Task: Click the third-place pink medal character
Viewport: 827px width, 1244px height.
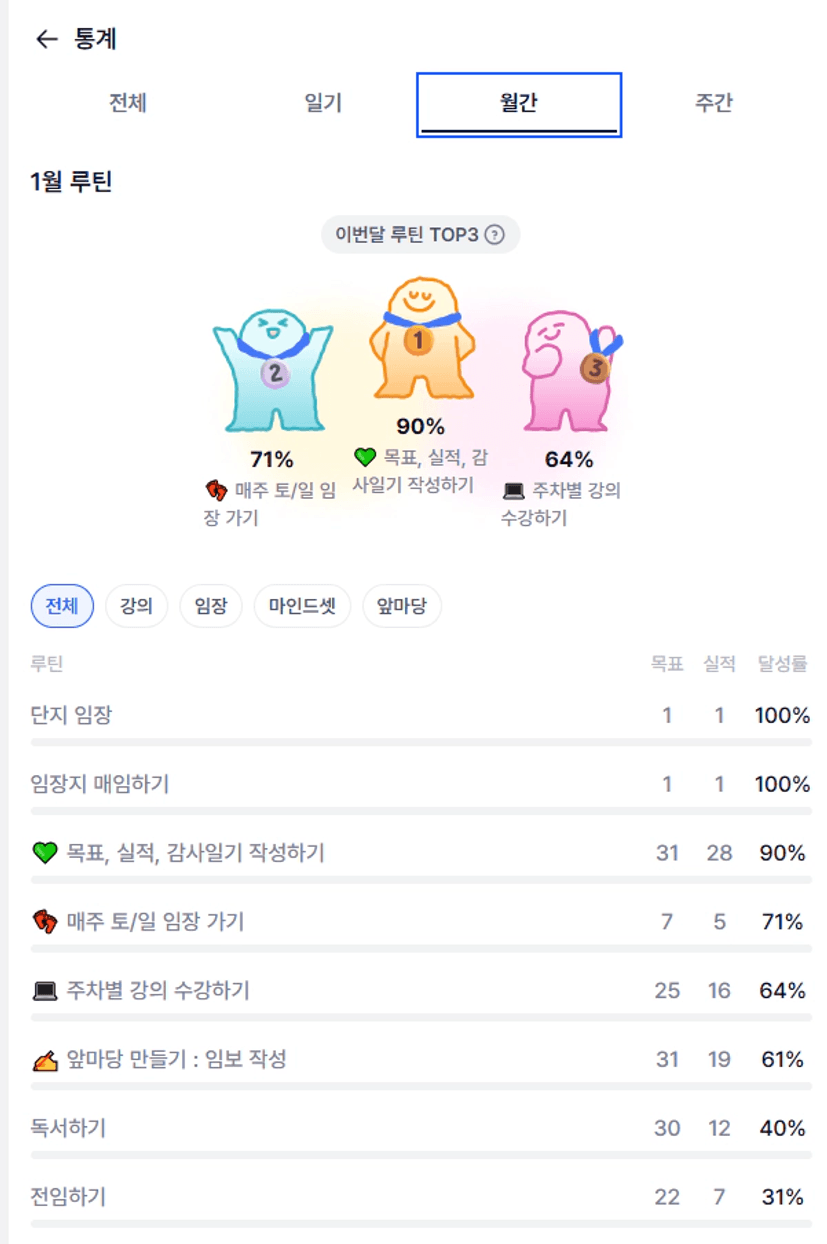Action: point(568,365)
